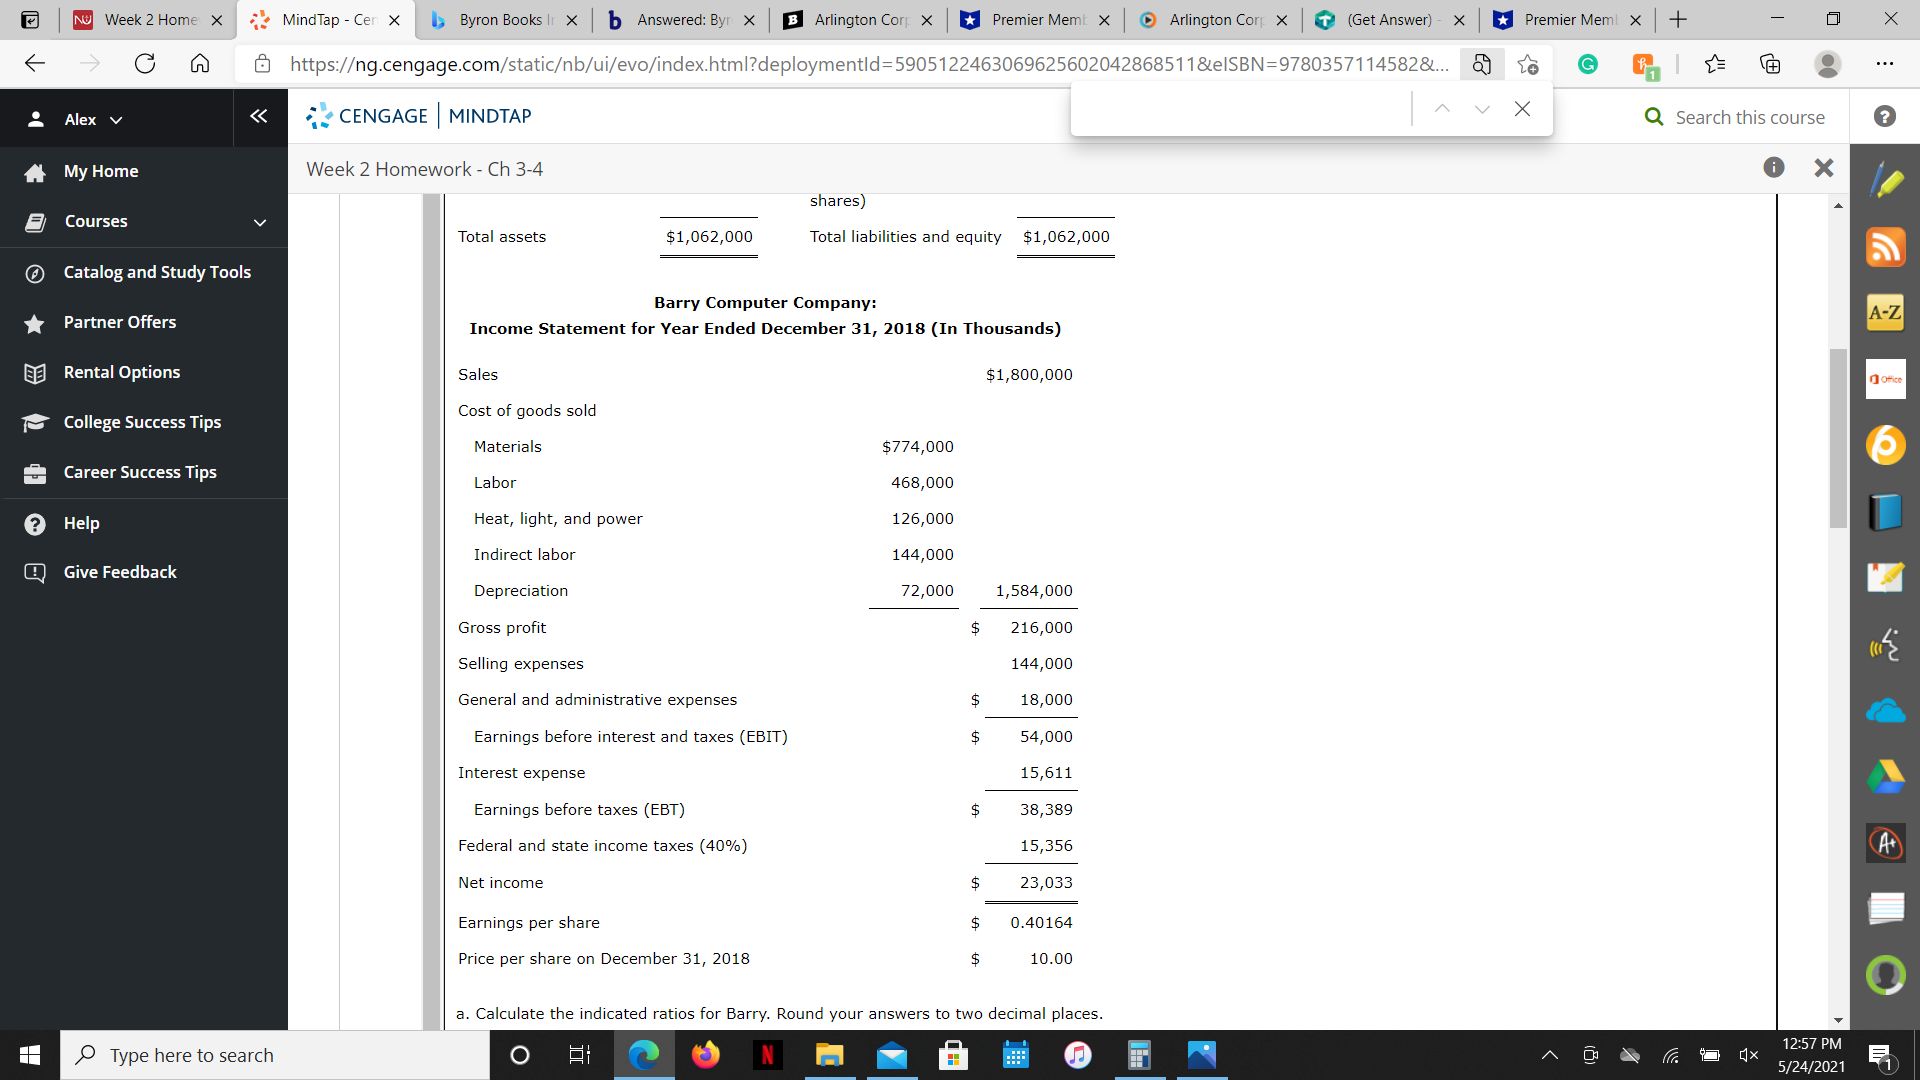Click the activity info icon

(x=1773, y=168)
